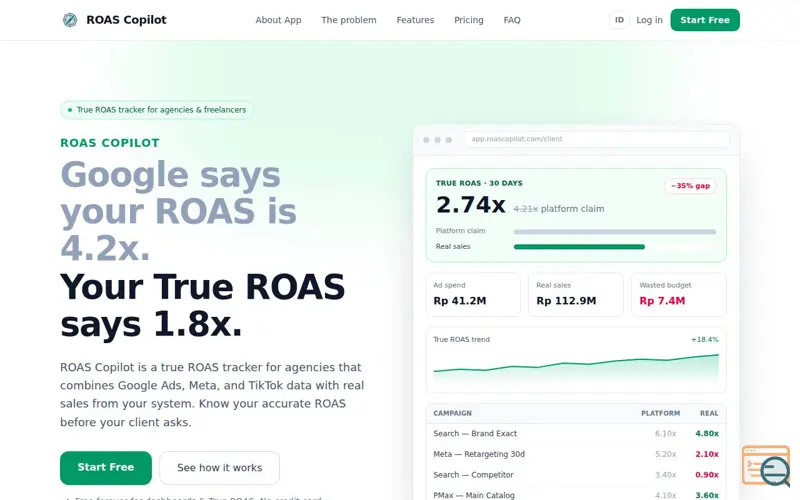Screen dimensions: 800x500
Task: Click the hero Start Free button
Action: pyautogui.click(x=106, y=467)
